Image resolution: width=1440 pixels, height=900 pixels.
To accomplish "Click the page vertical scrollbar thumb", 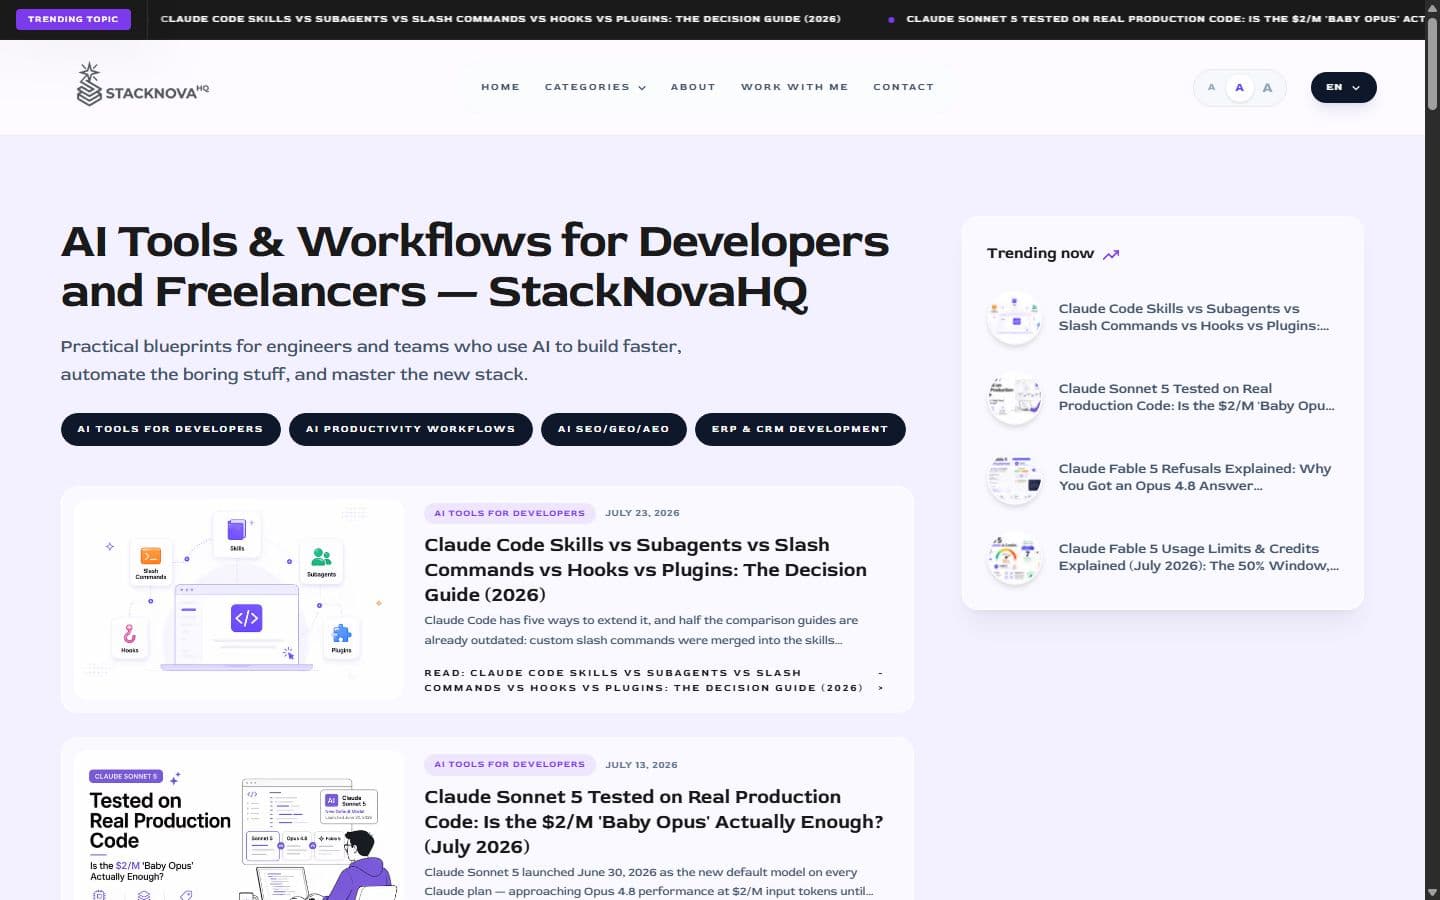I will tap(1432, 62).
